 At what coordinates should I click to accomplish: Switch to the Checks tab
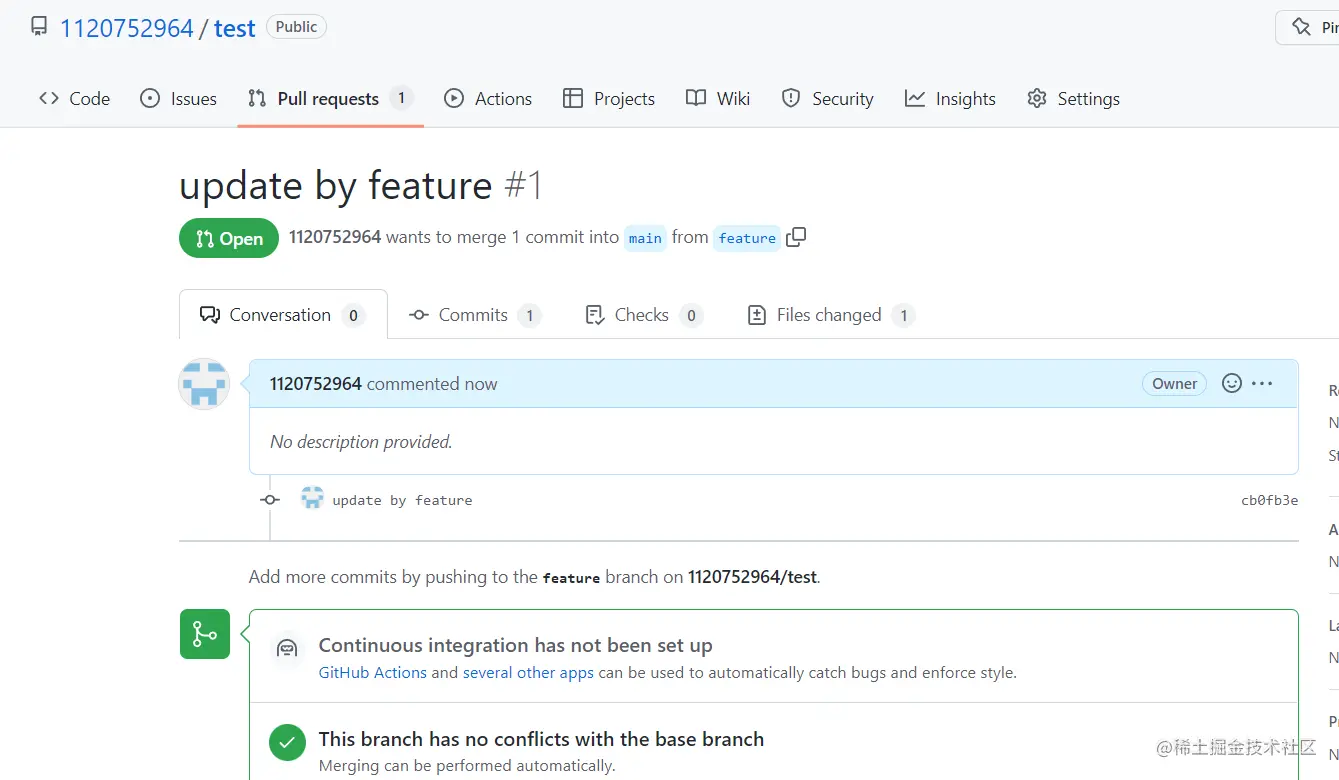coord(643,315)
